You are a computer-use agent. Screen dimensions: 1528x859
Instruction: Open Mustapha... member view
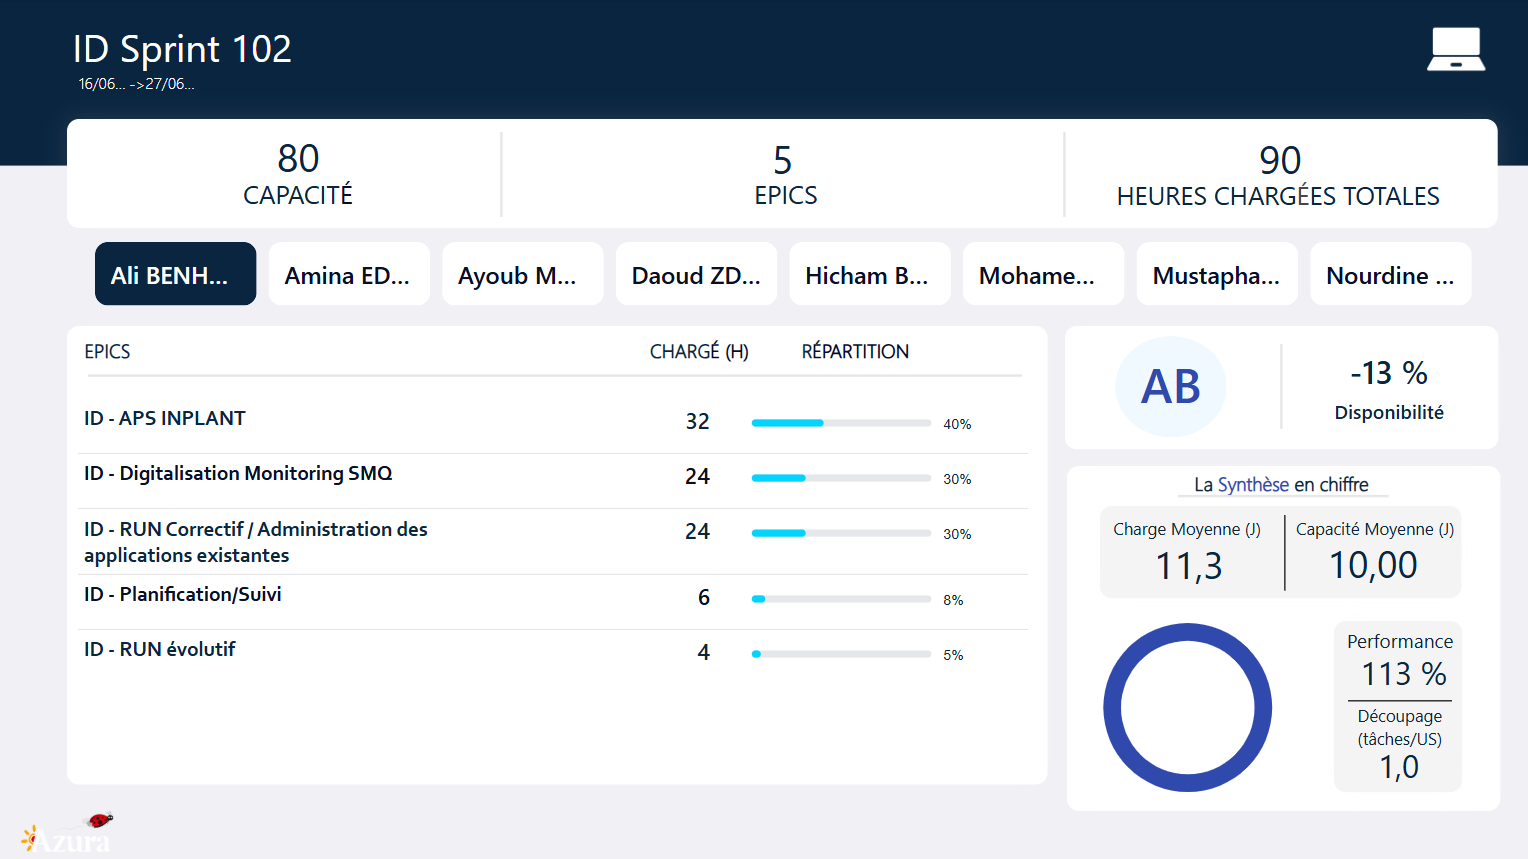(x=1216, y=274)
